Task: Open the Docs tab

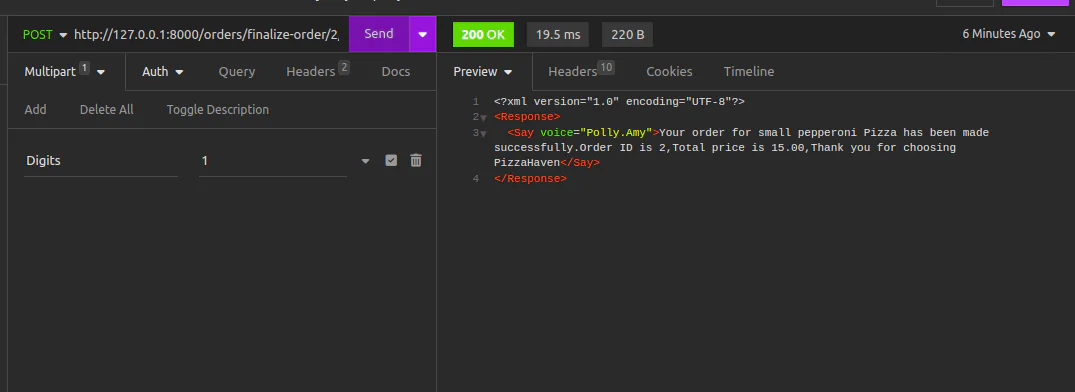Action: [396, 71]
